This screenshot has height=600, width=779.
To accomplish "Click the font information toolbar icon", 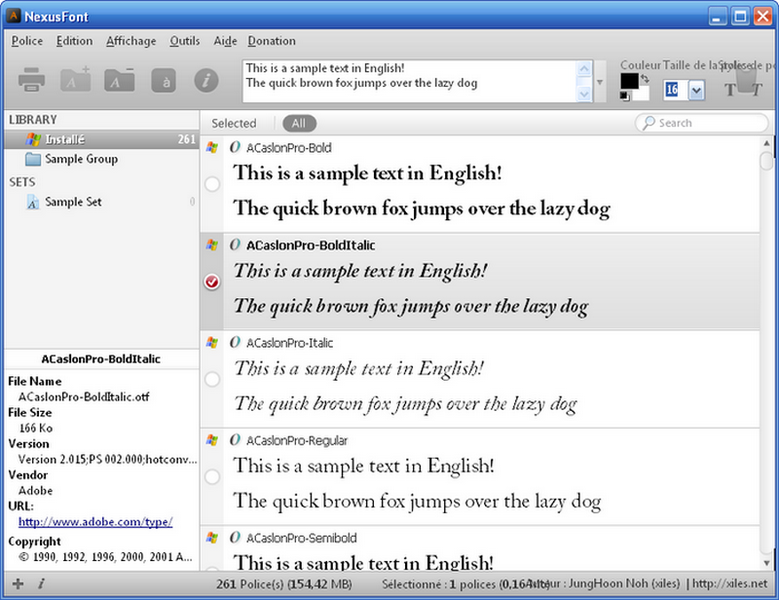I will (206, 80).
